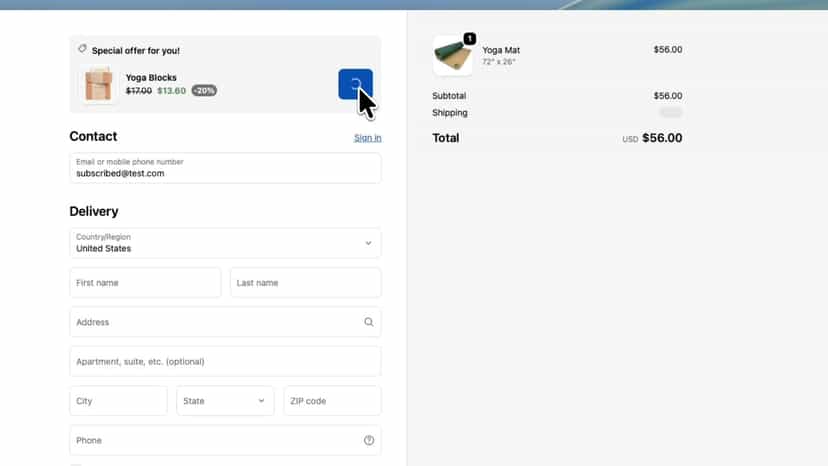Click the Country/Region chevron arrow
828x466 pixels.
click(x=368, y=243)
